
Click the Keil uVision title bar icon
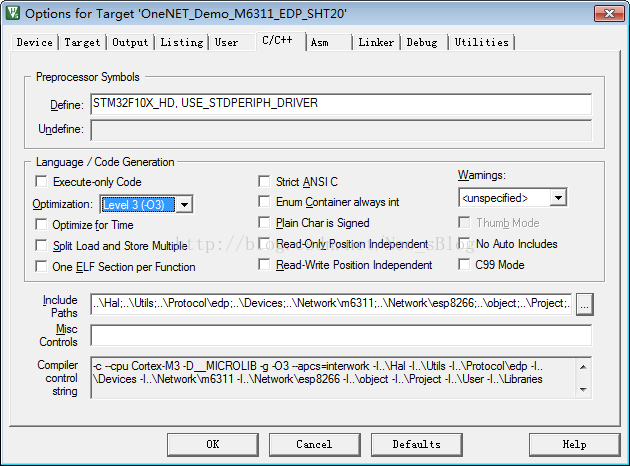(12, 13)
